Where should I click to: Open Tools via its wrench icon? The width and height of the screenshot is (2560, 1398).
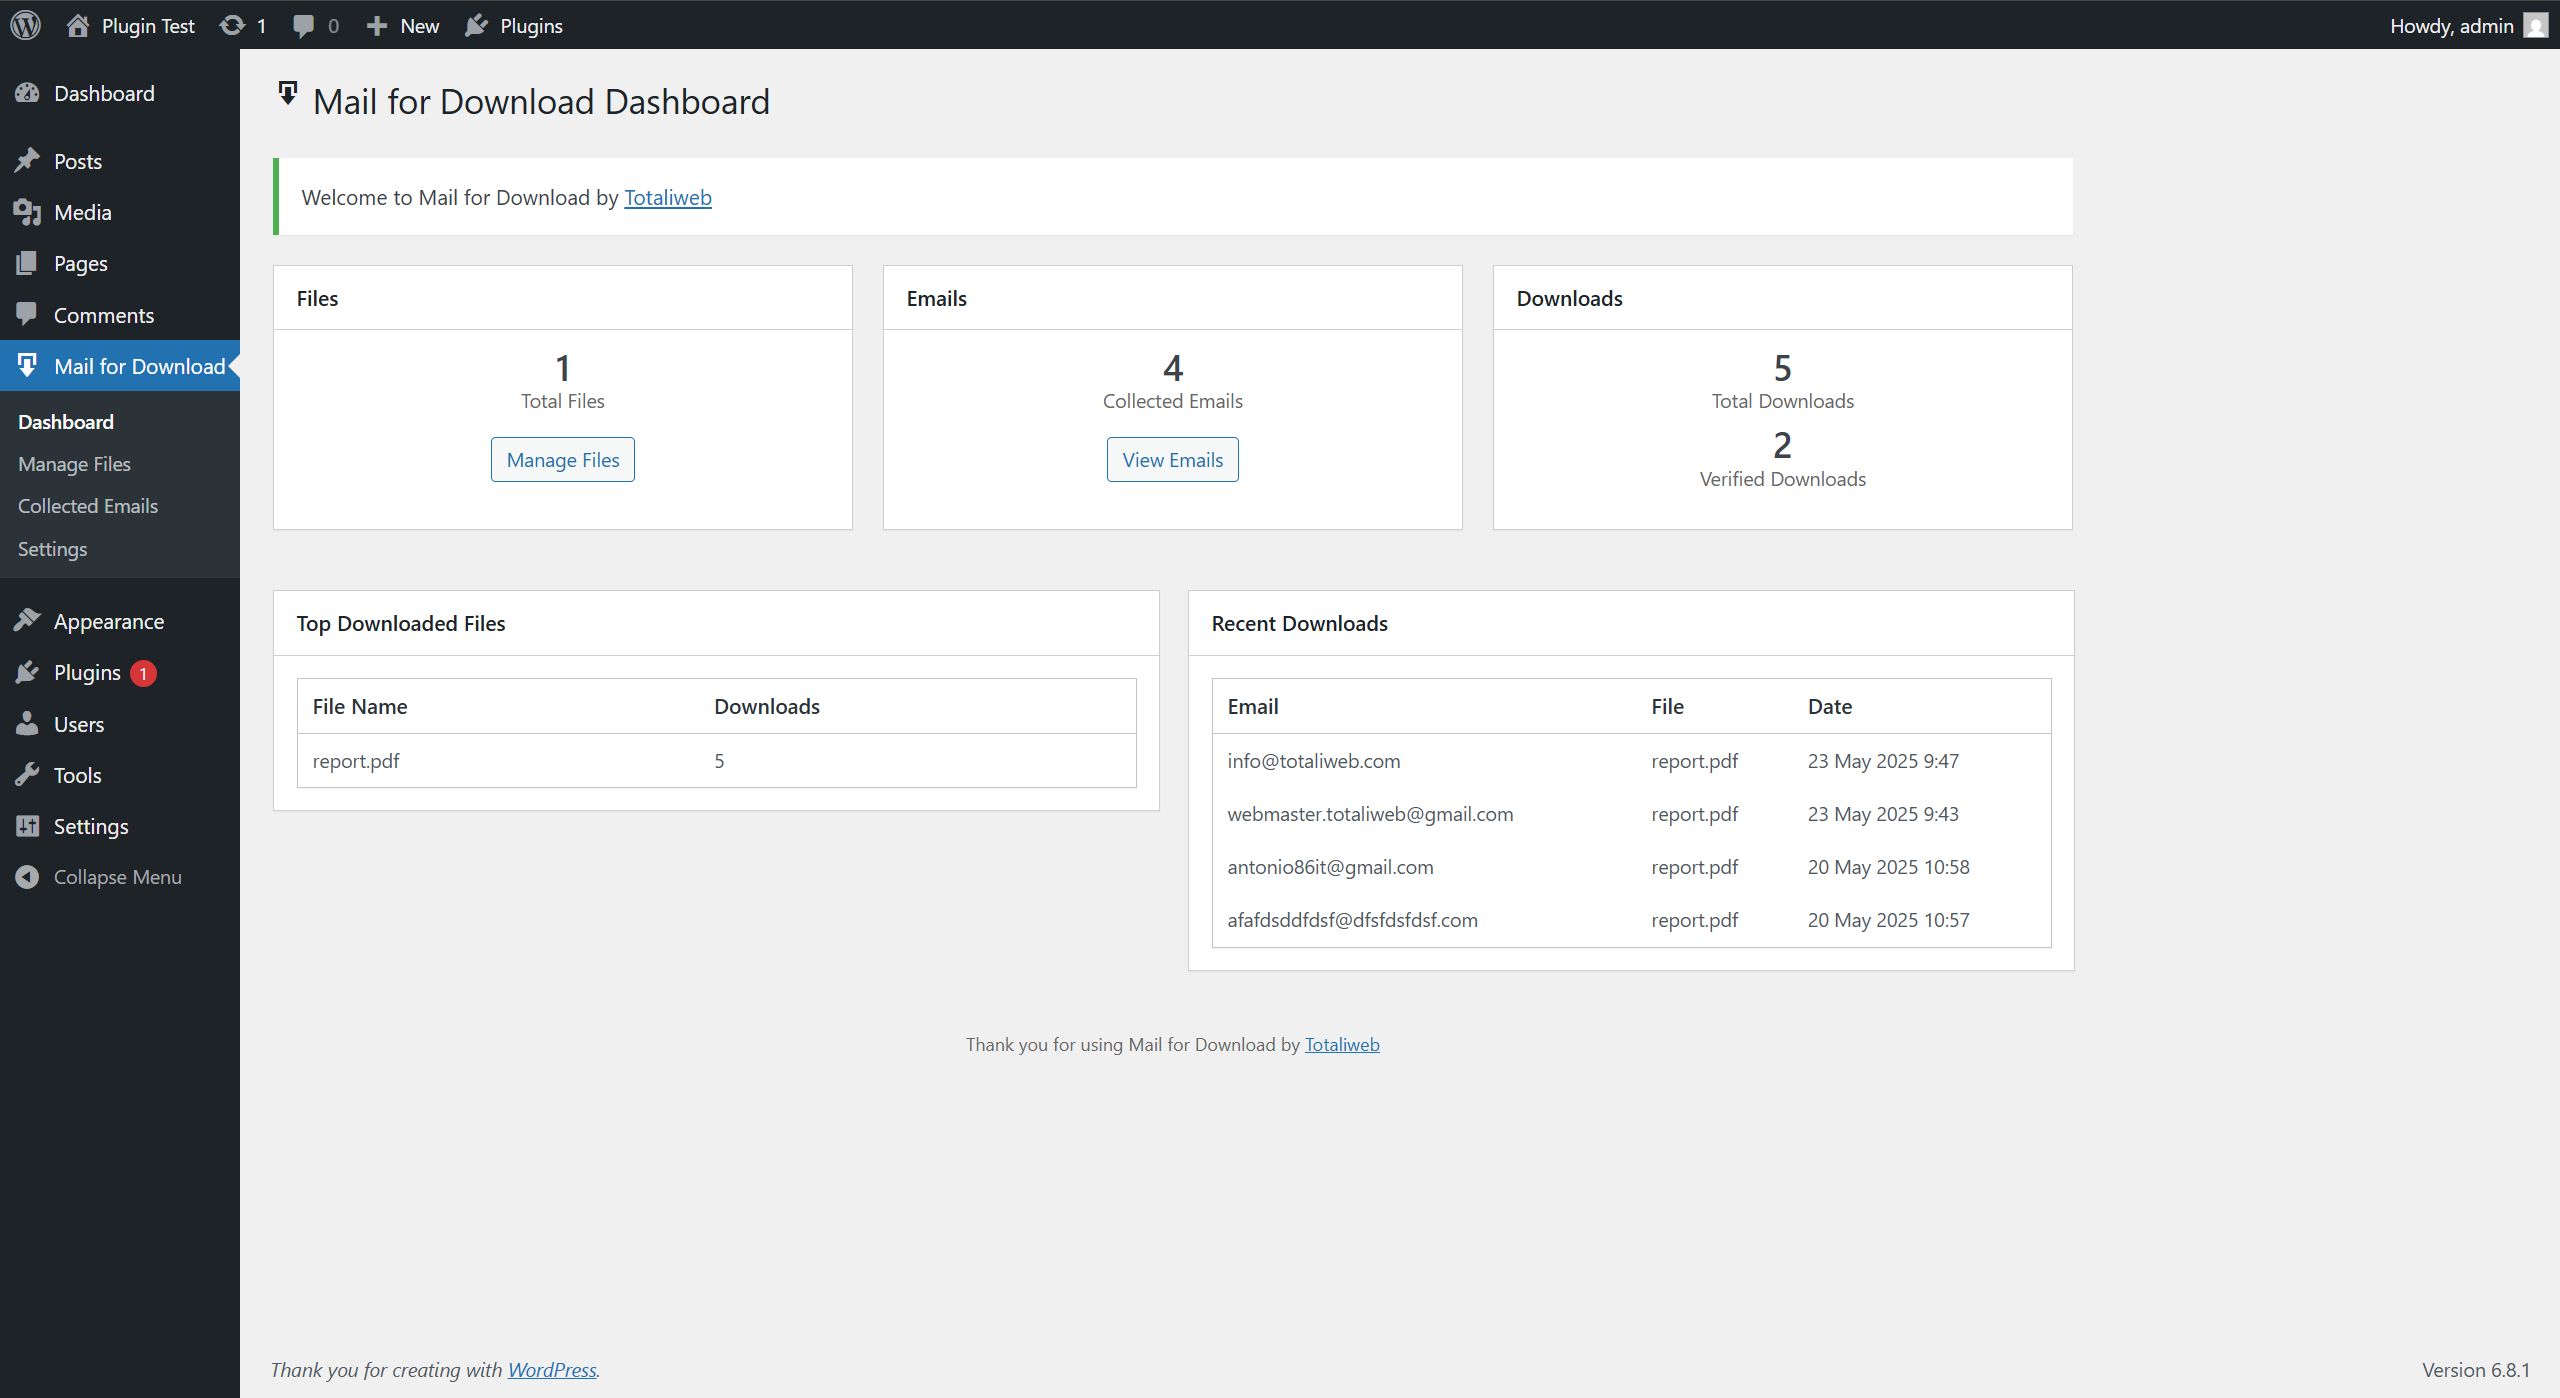click(27, 775)
